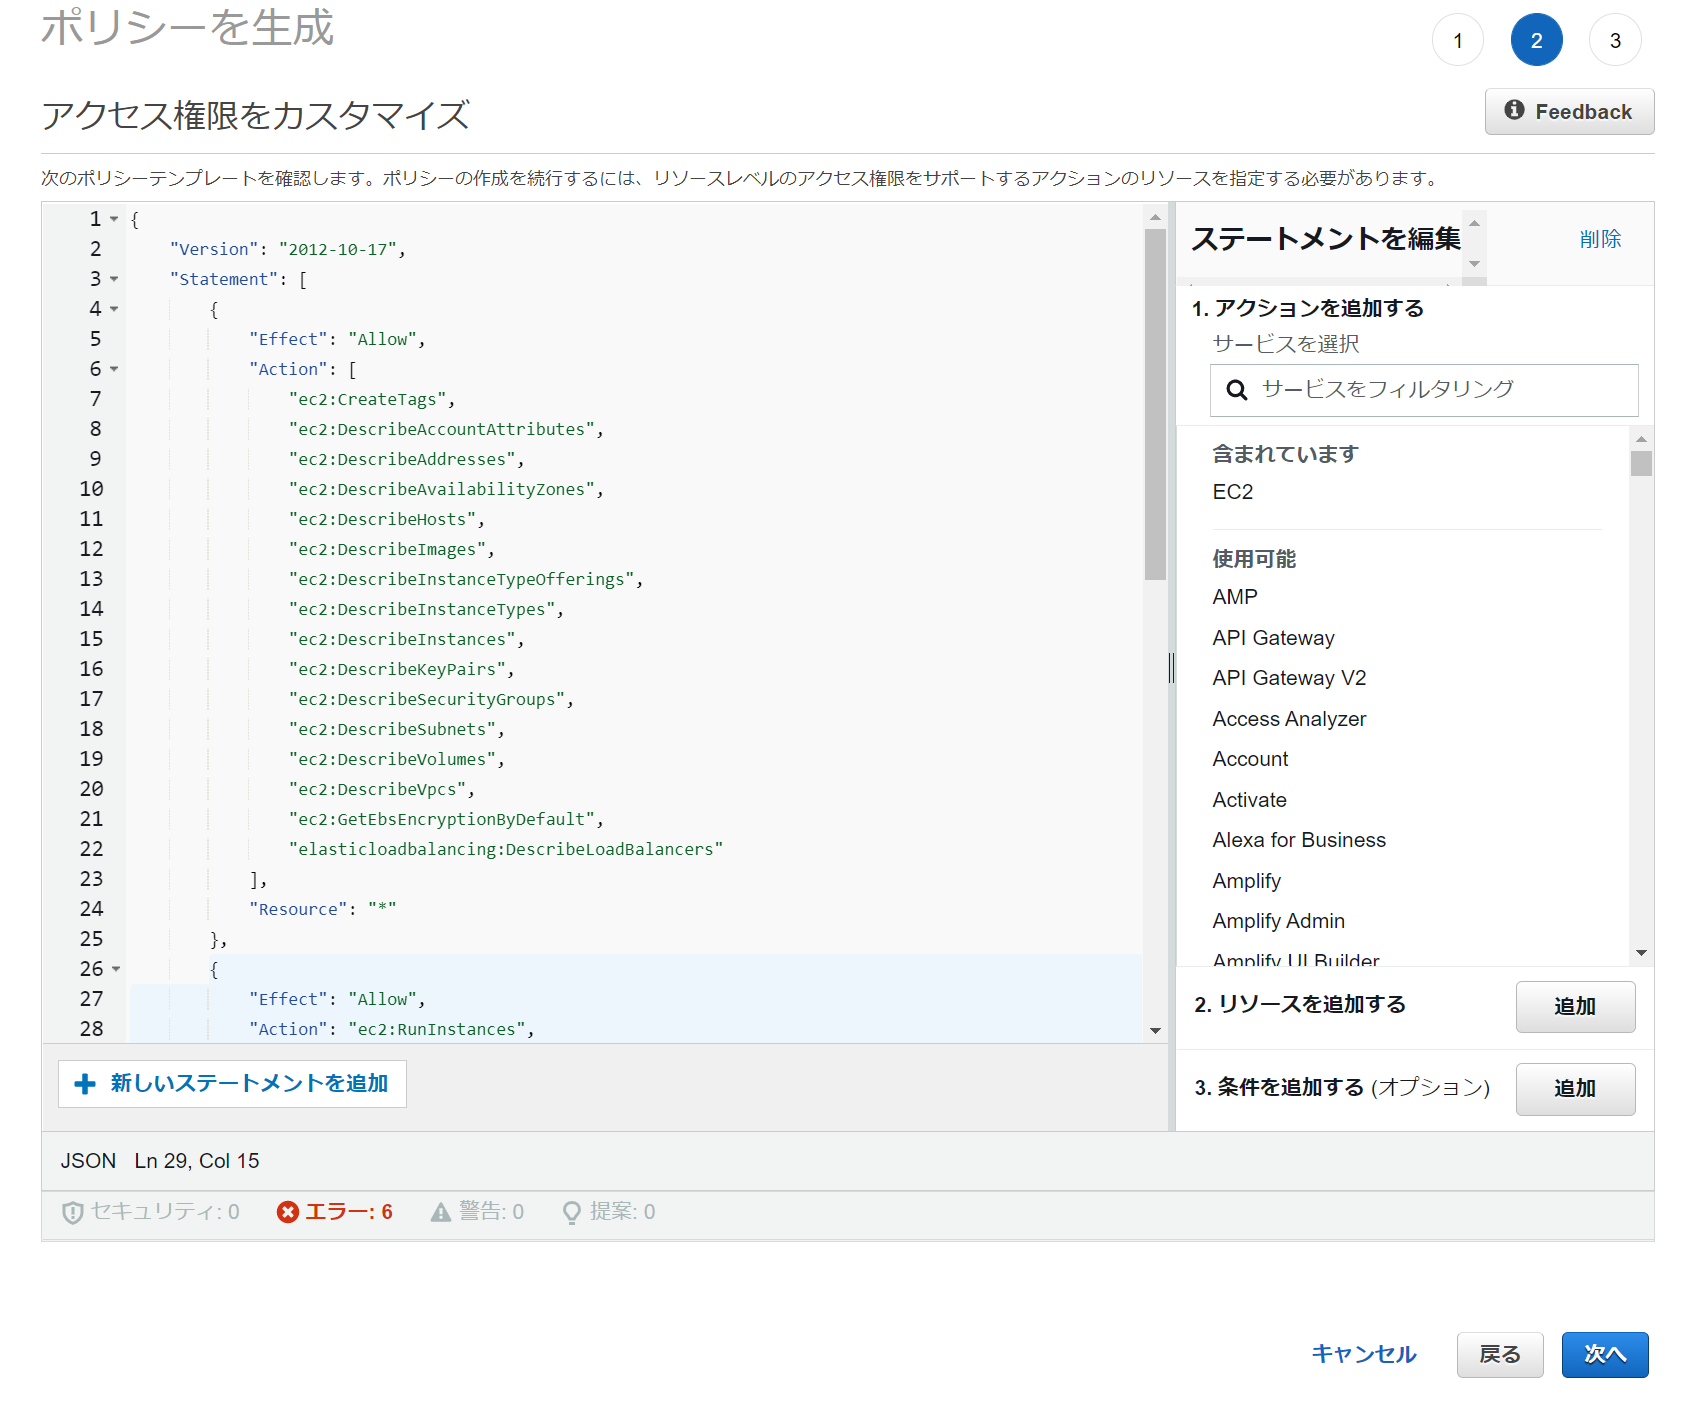Click the 次へ next button

click(x=1605, y=1354)
